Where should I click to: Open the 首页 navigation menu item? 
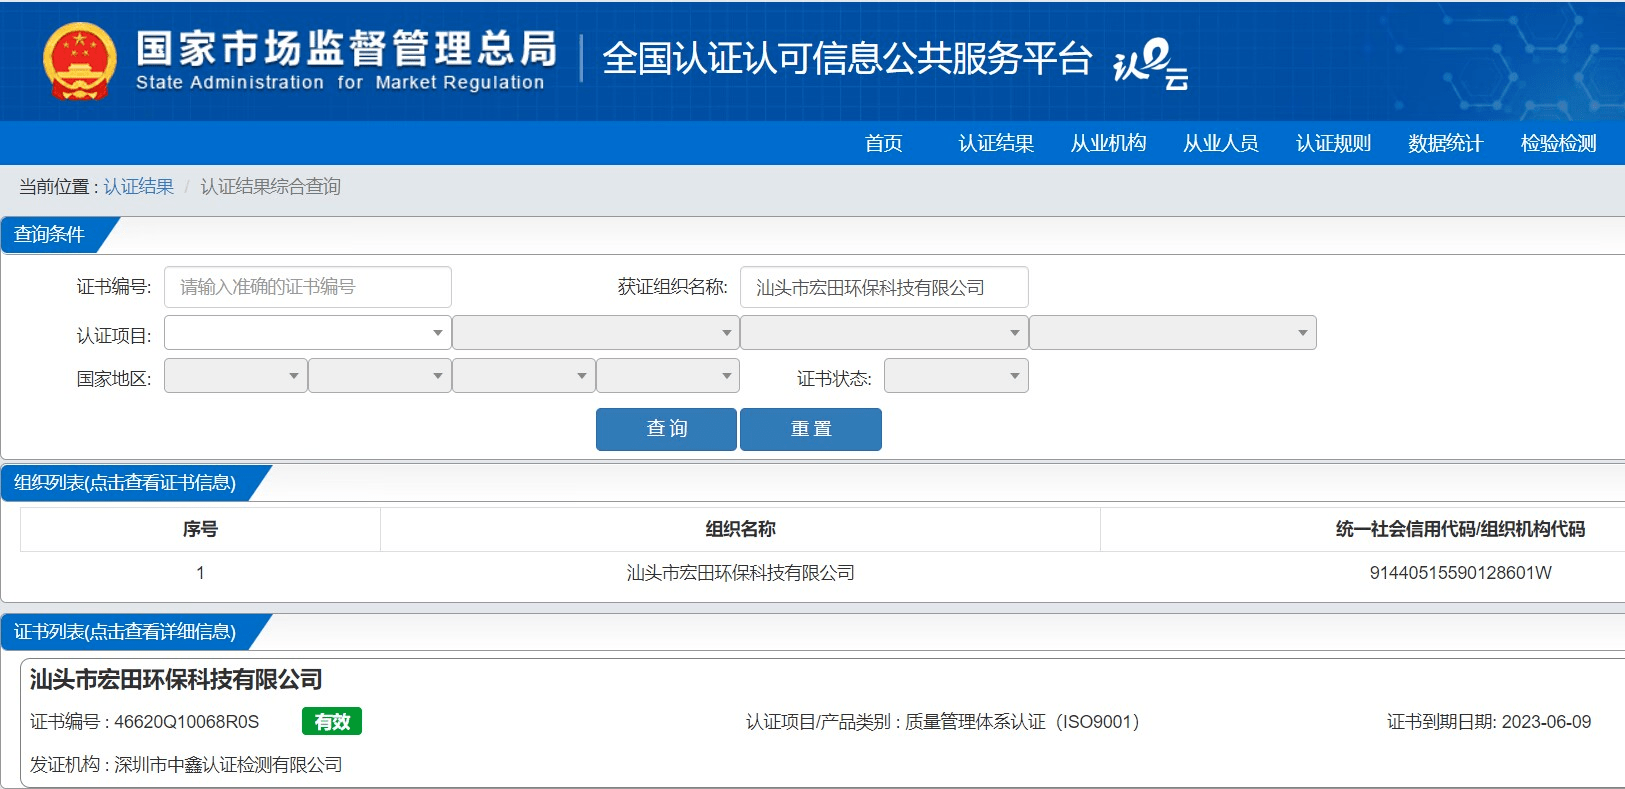883,143
